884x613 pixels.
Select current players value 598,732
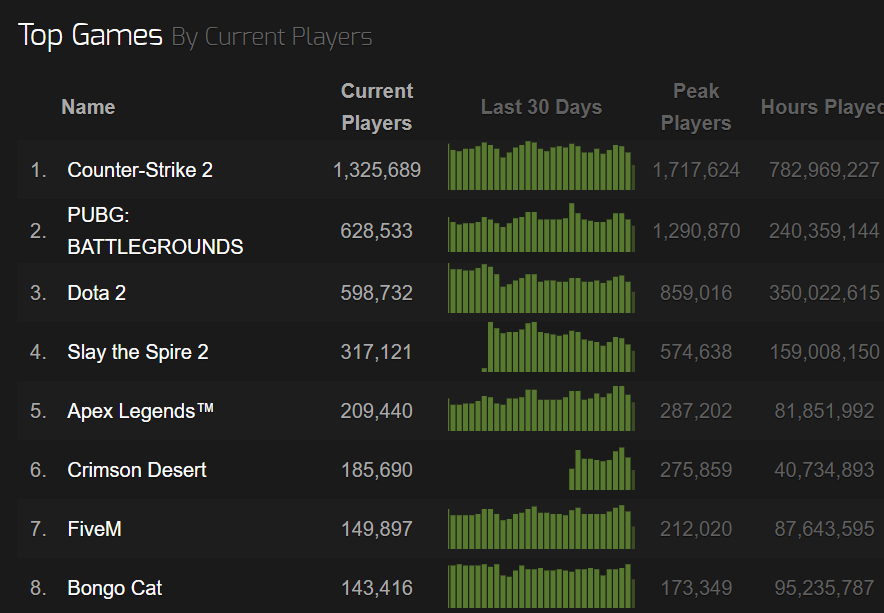pyautogui.click(x=377, y=293)
